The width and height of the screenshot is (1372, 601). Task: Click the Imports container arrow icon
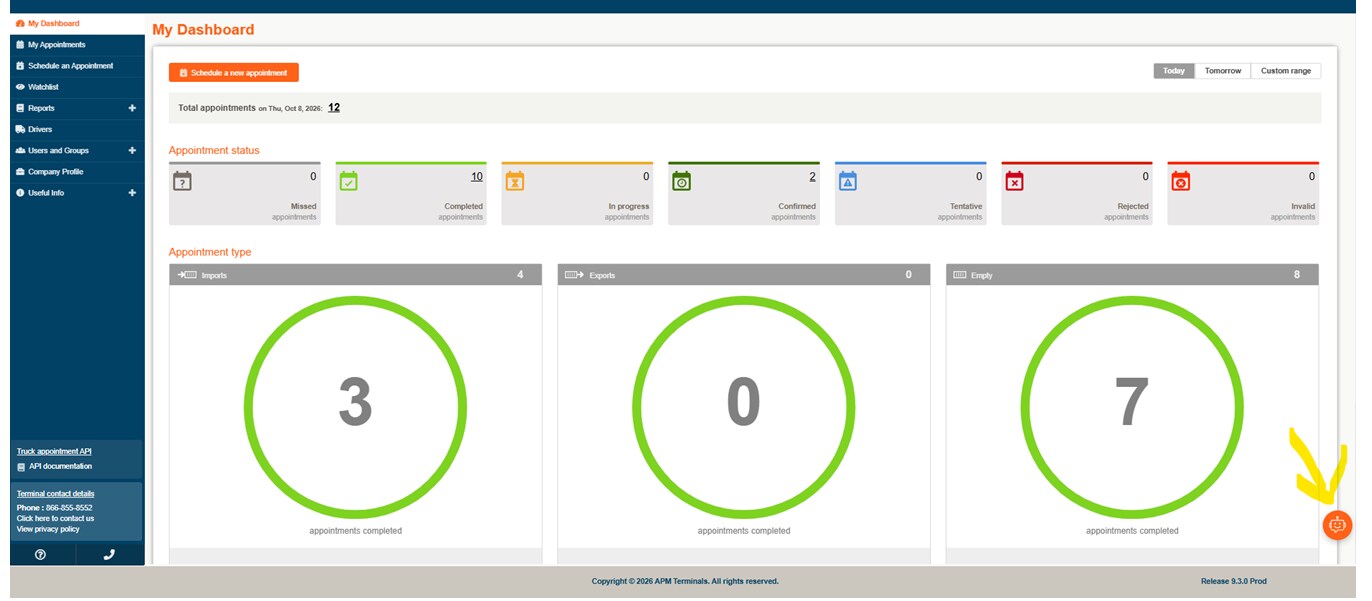(x=187, y=275)
